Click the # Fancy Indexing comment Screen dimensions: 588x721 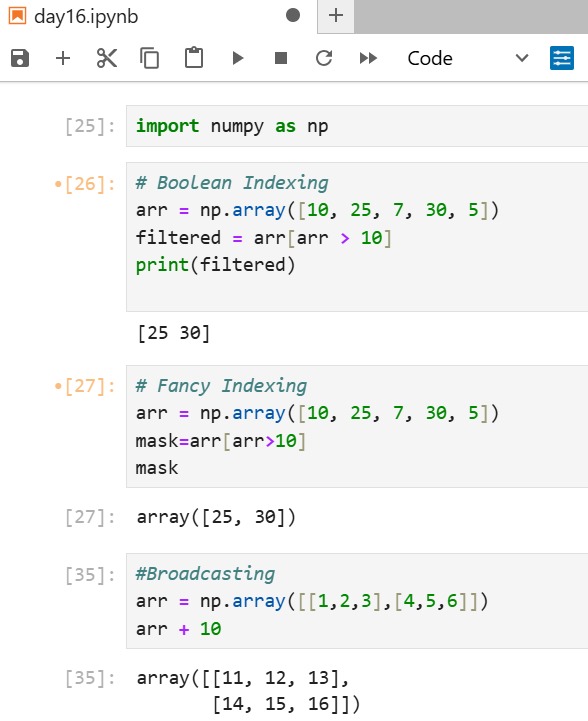point(221,386)
